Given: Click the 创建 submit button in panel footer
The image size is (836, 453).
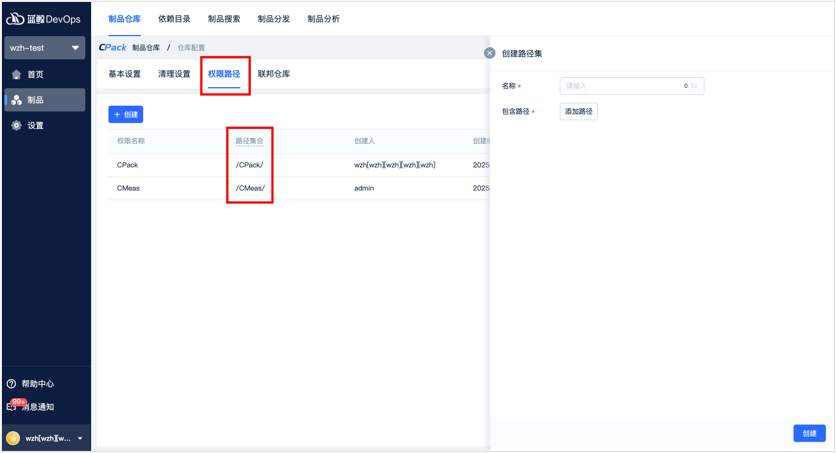Looking at the screenshot, I should click(809, 433).
